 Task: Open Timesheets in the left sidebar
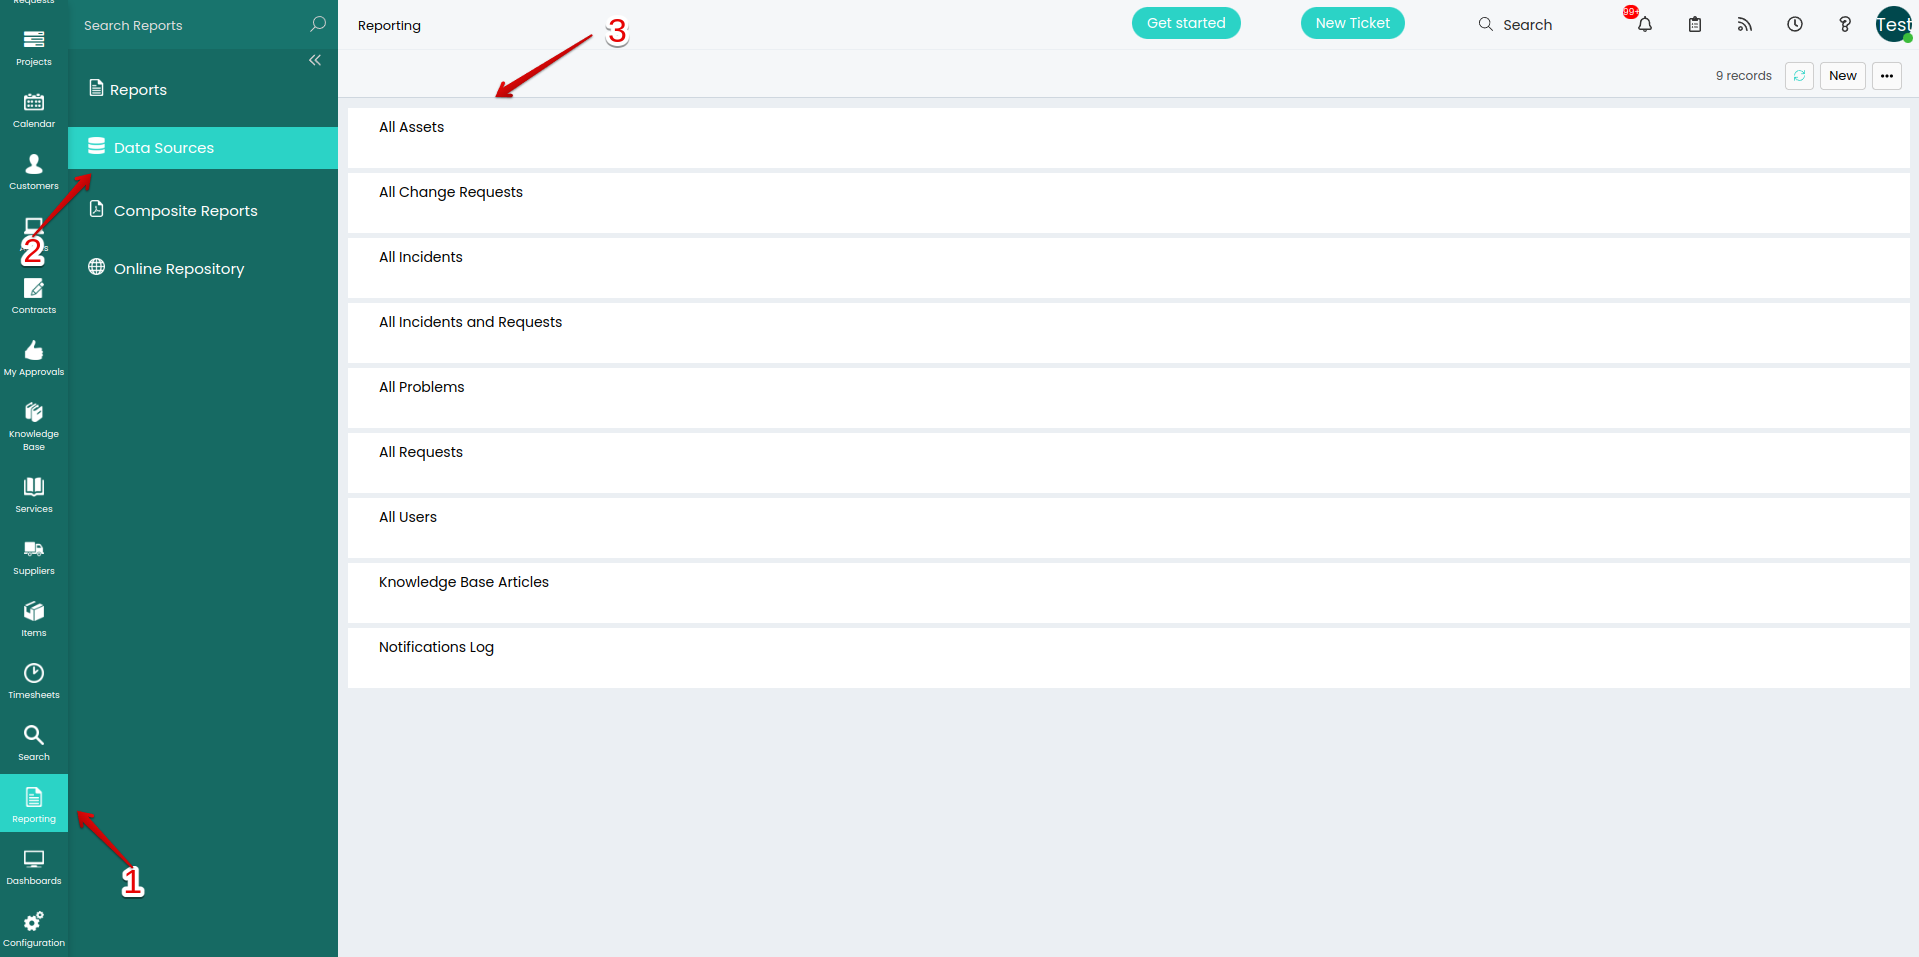(34, 680)
